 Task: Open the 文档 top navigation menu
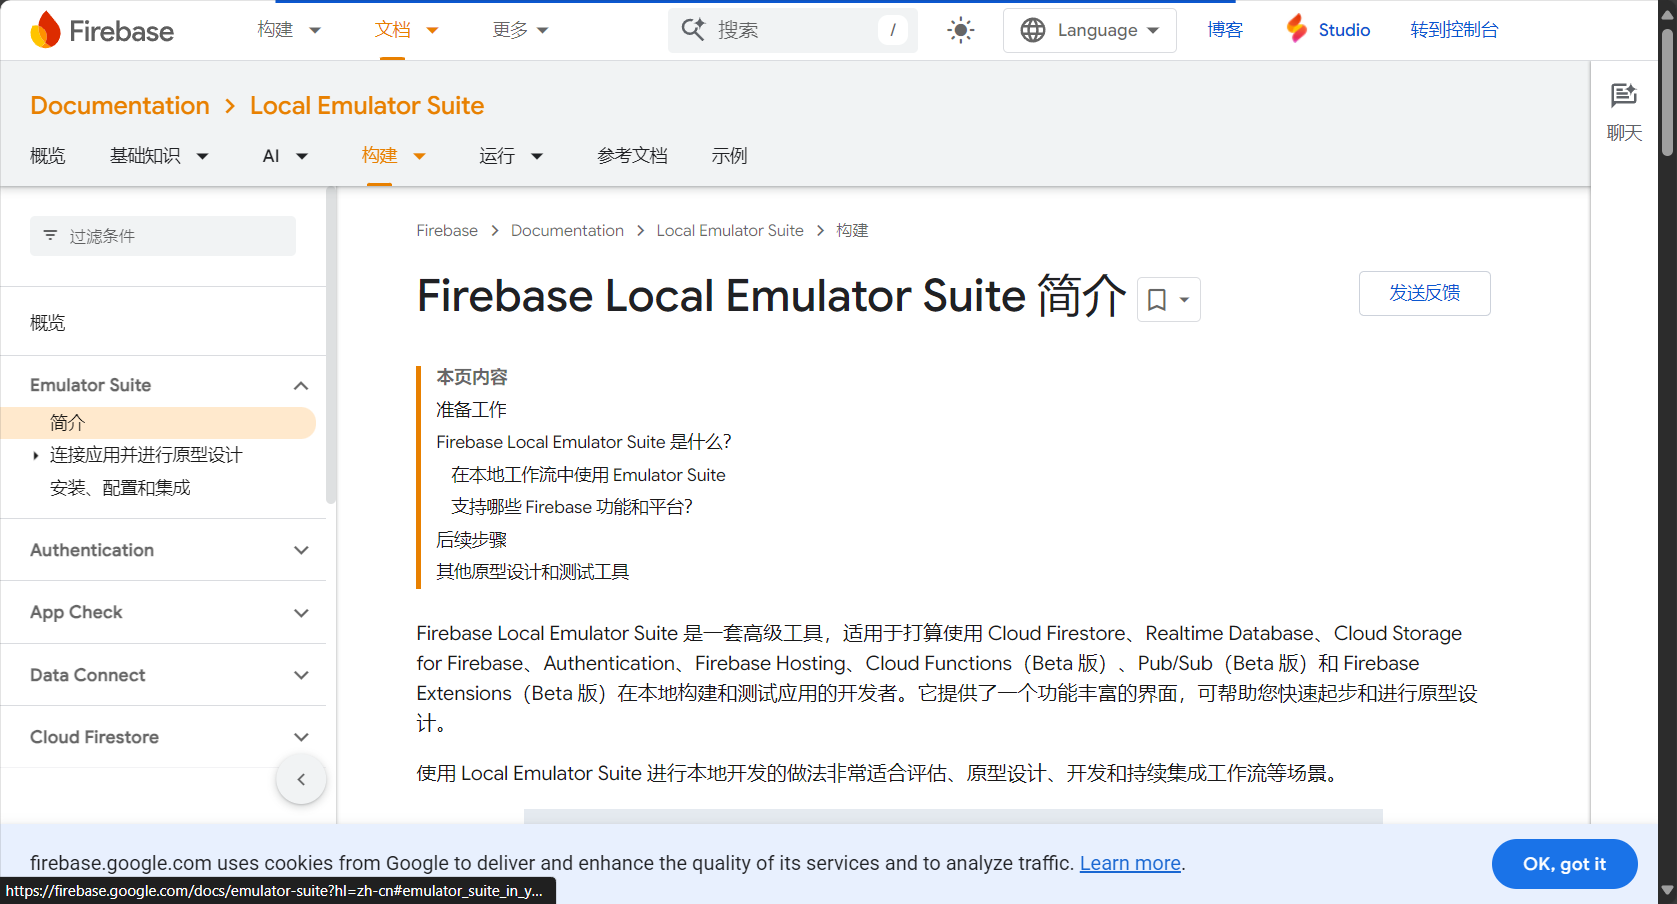click(406, 30)
